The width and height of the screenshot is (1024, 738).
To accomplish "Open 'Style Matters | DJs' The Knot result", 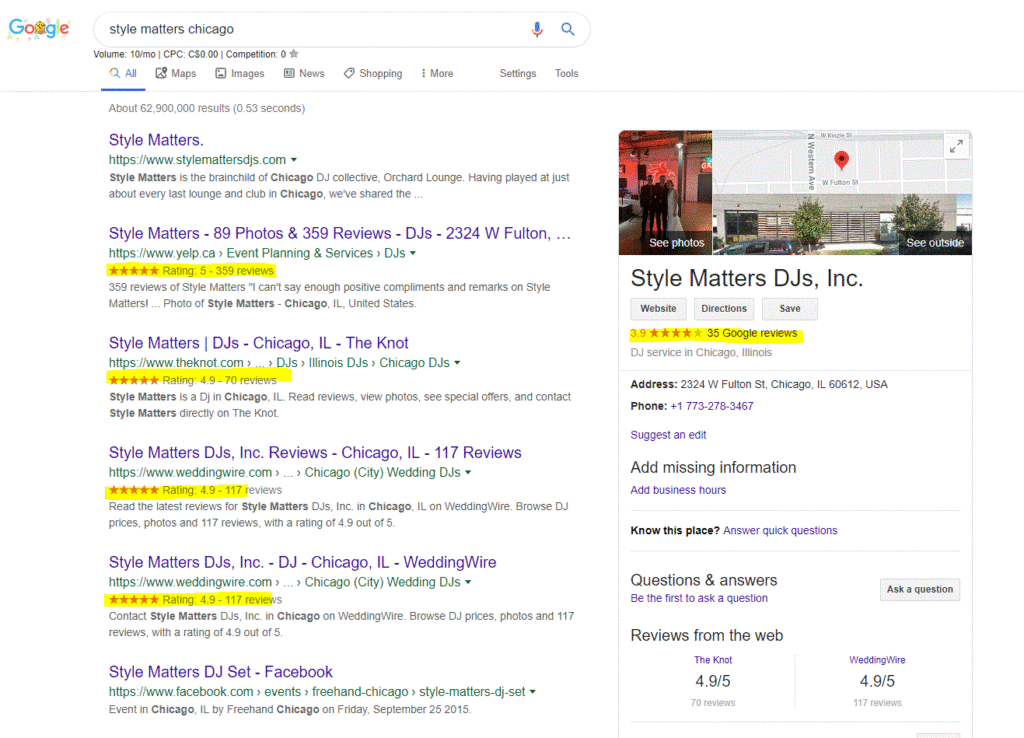I will tap(259, 344).
